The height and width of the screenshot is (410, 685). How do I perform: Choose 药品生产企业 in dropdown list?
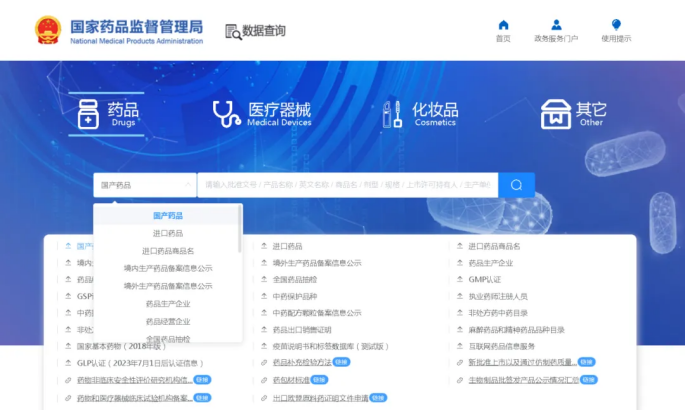(x=168, y=304)
